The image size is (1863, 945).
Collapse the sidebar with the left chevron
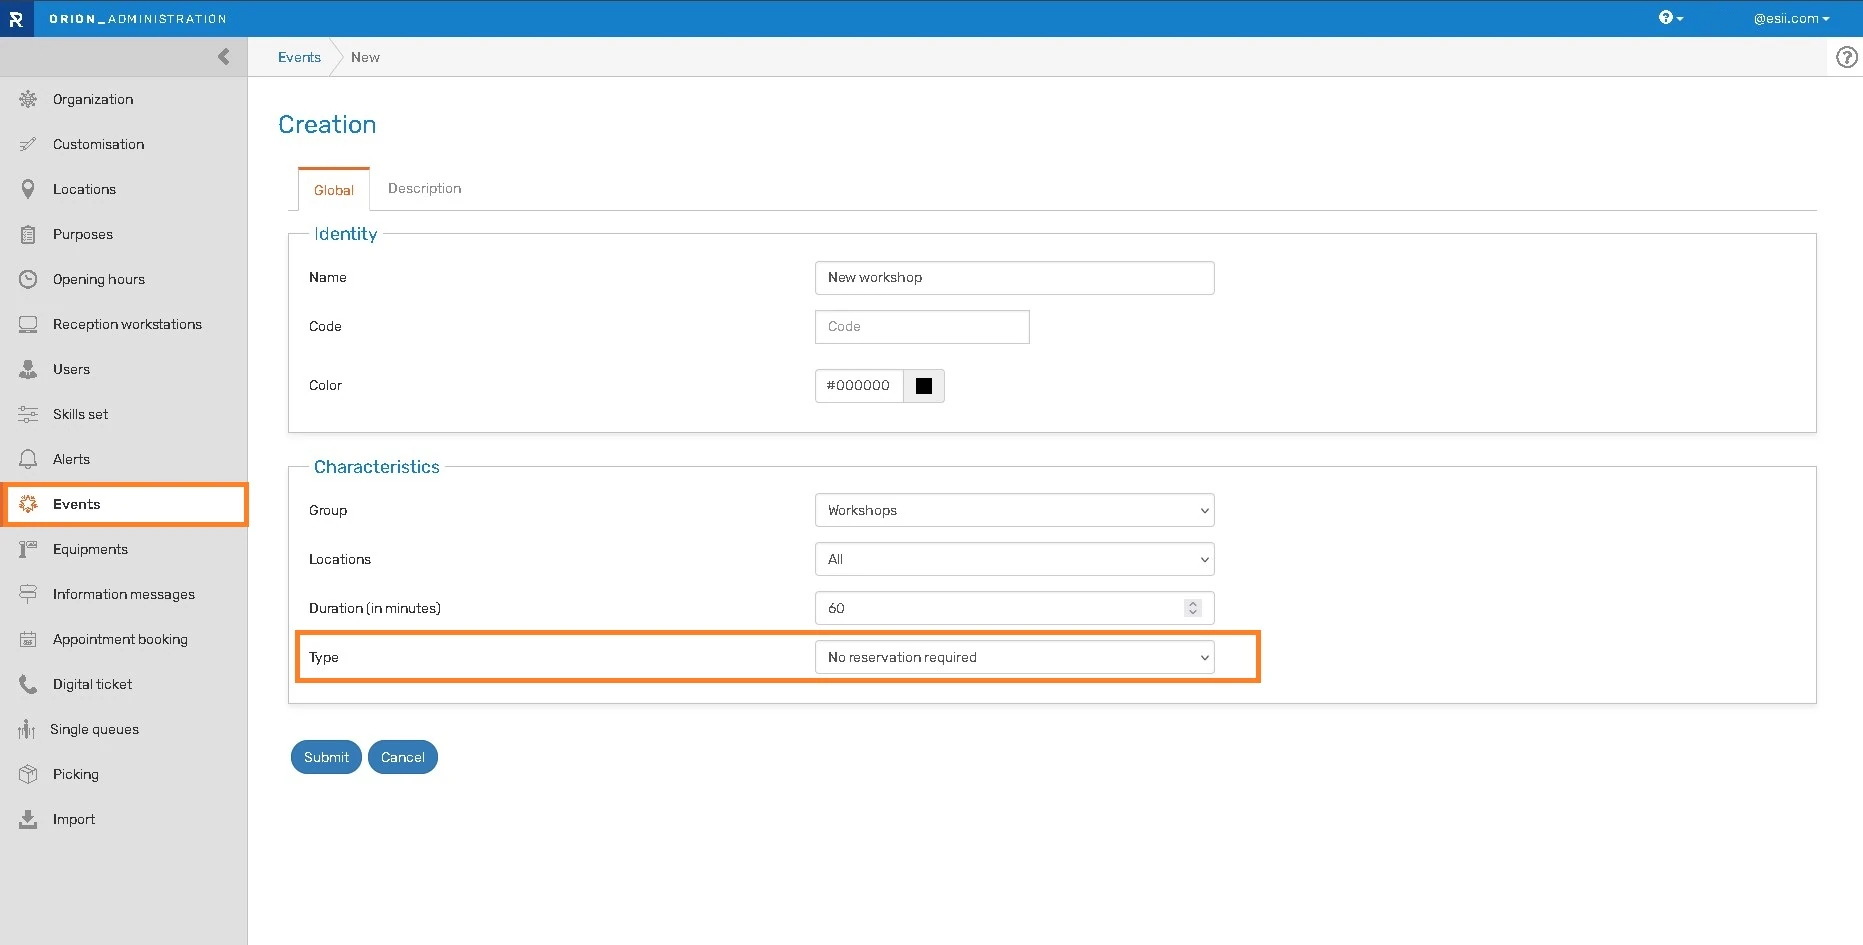(223, 57)
